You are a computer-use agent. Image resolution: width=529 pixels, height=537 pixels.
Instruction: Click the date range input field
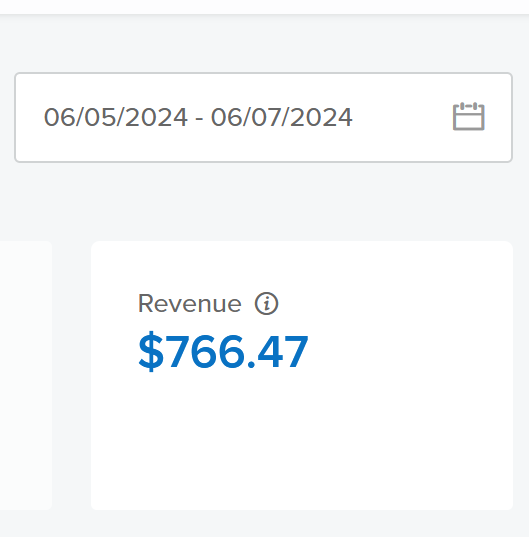click(263, 117)
